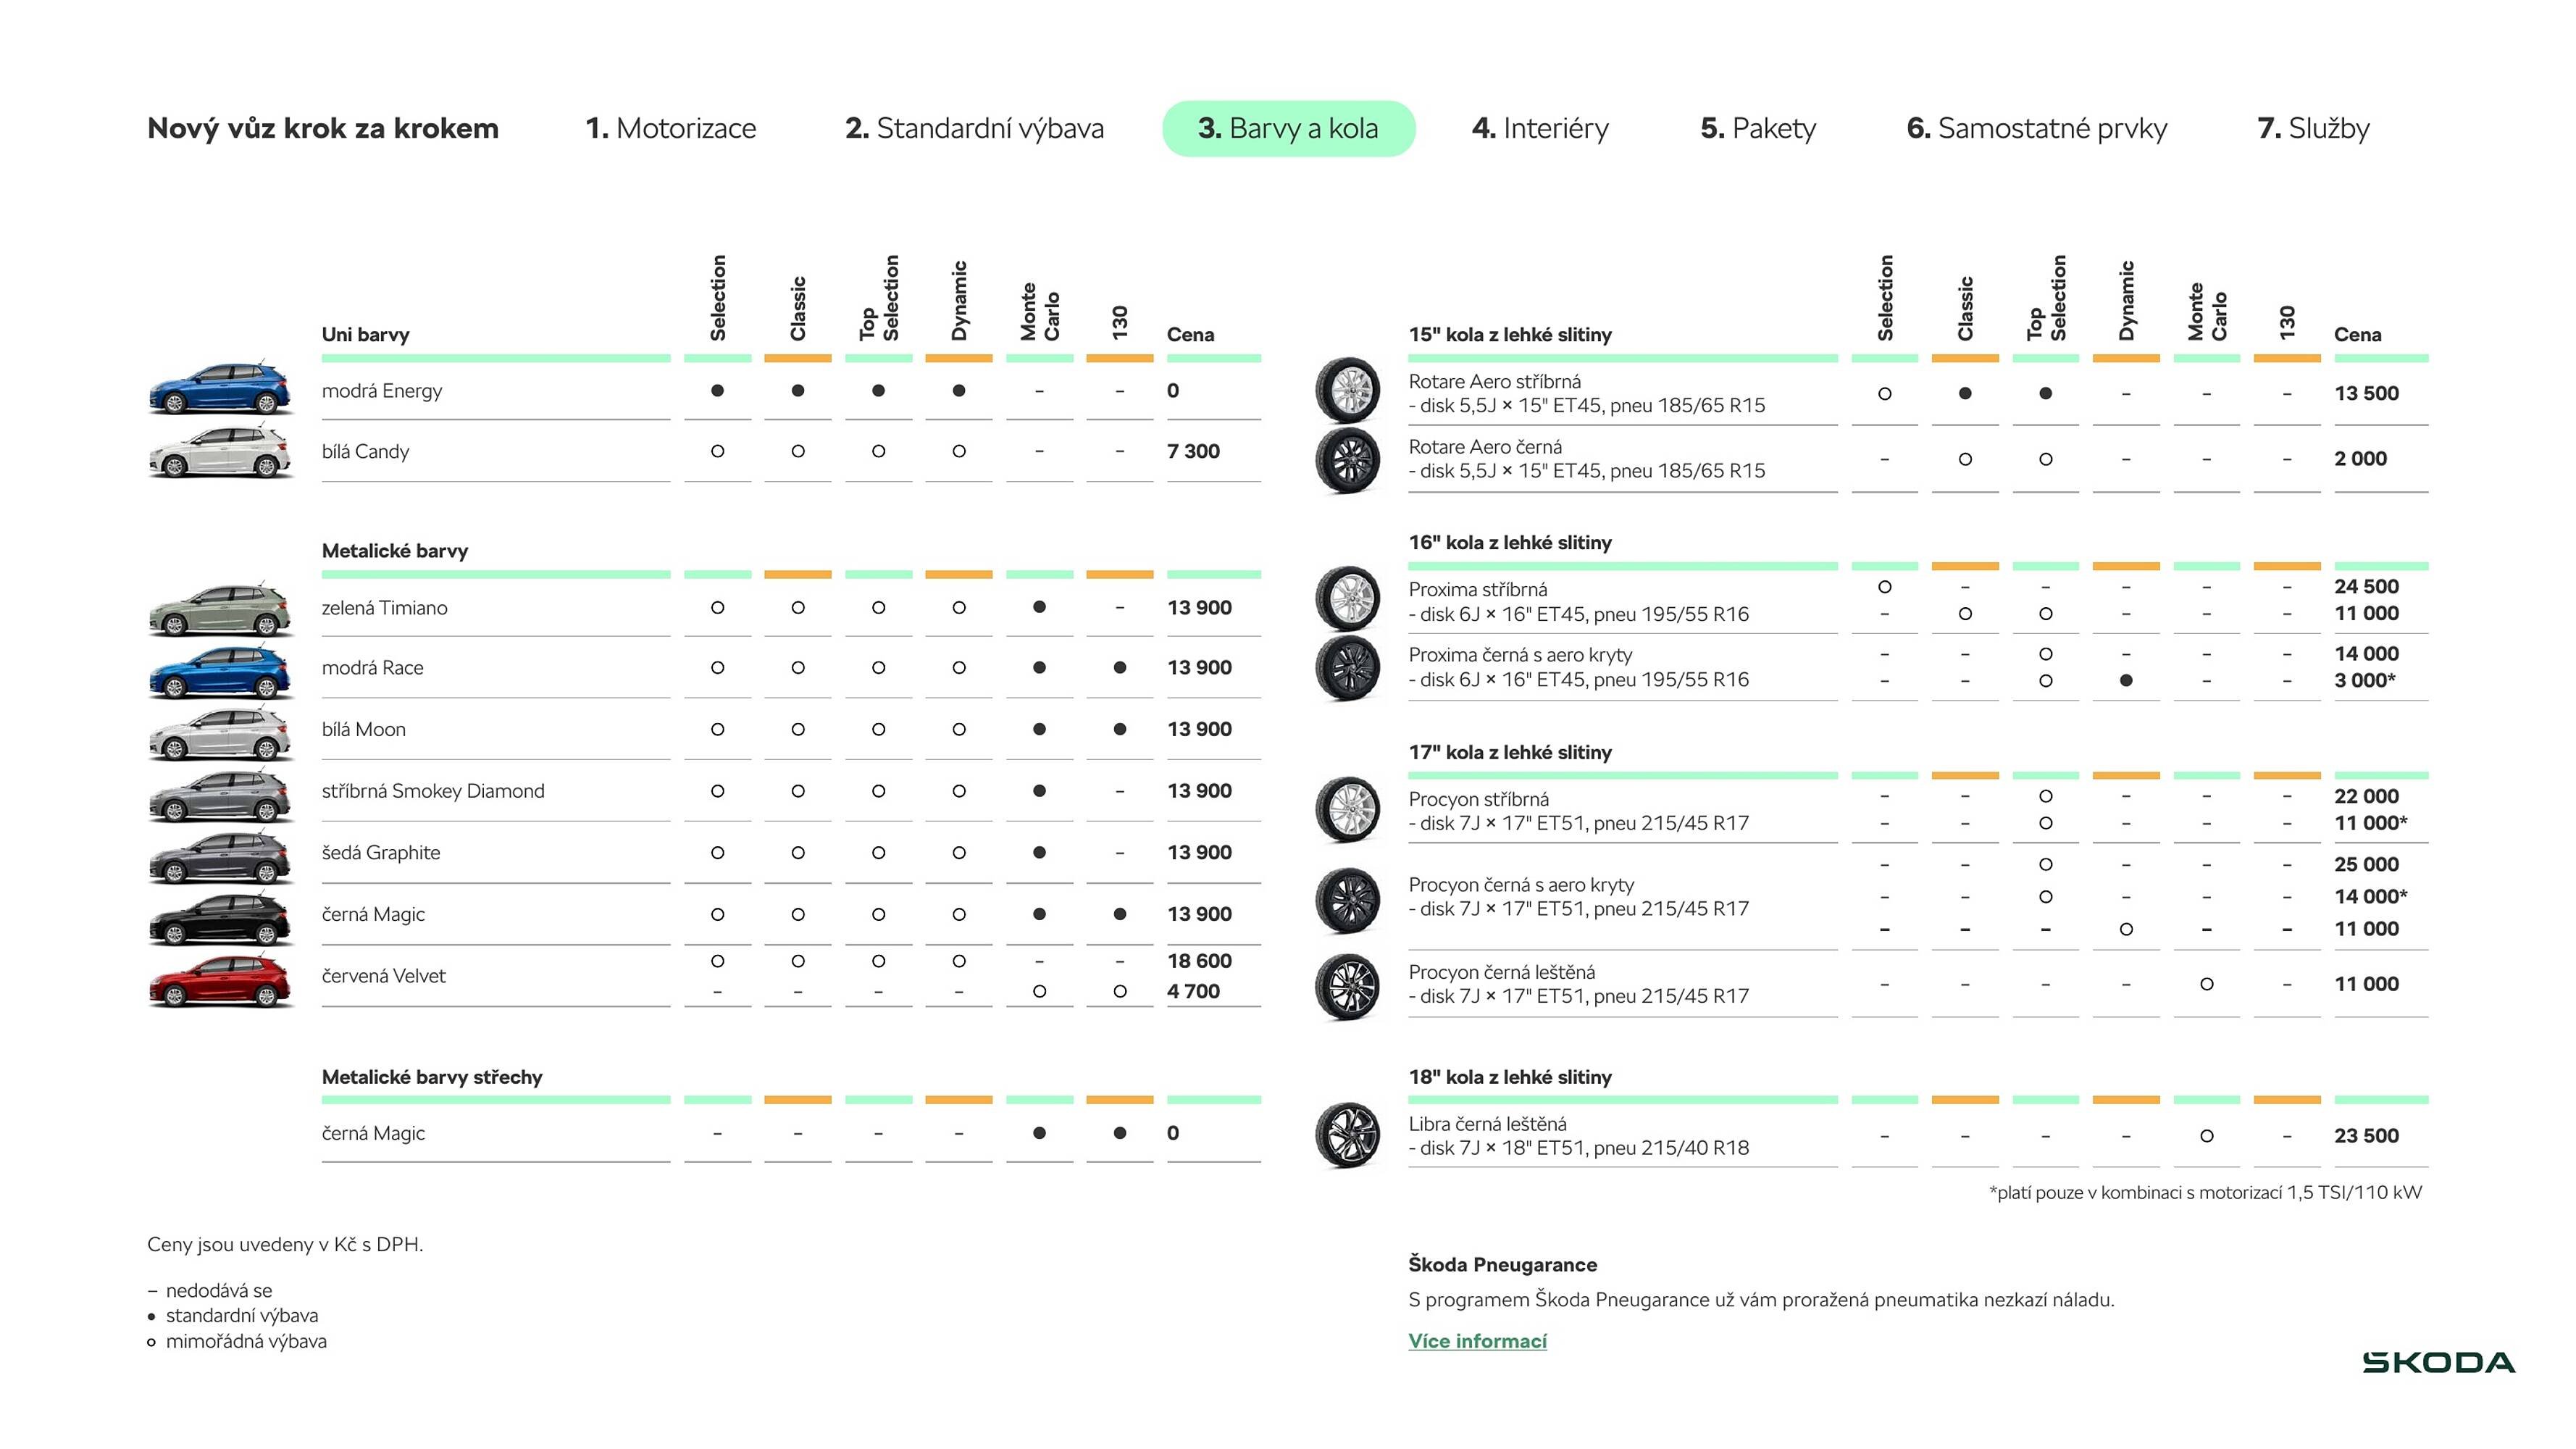Click modrá Energy Classic filled dot
The width and height of the screenshot is (2576, 1449).
[798, 391]
